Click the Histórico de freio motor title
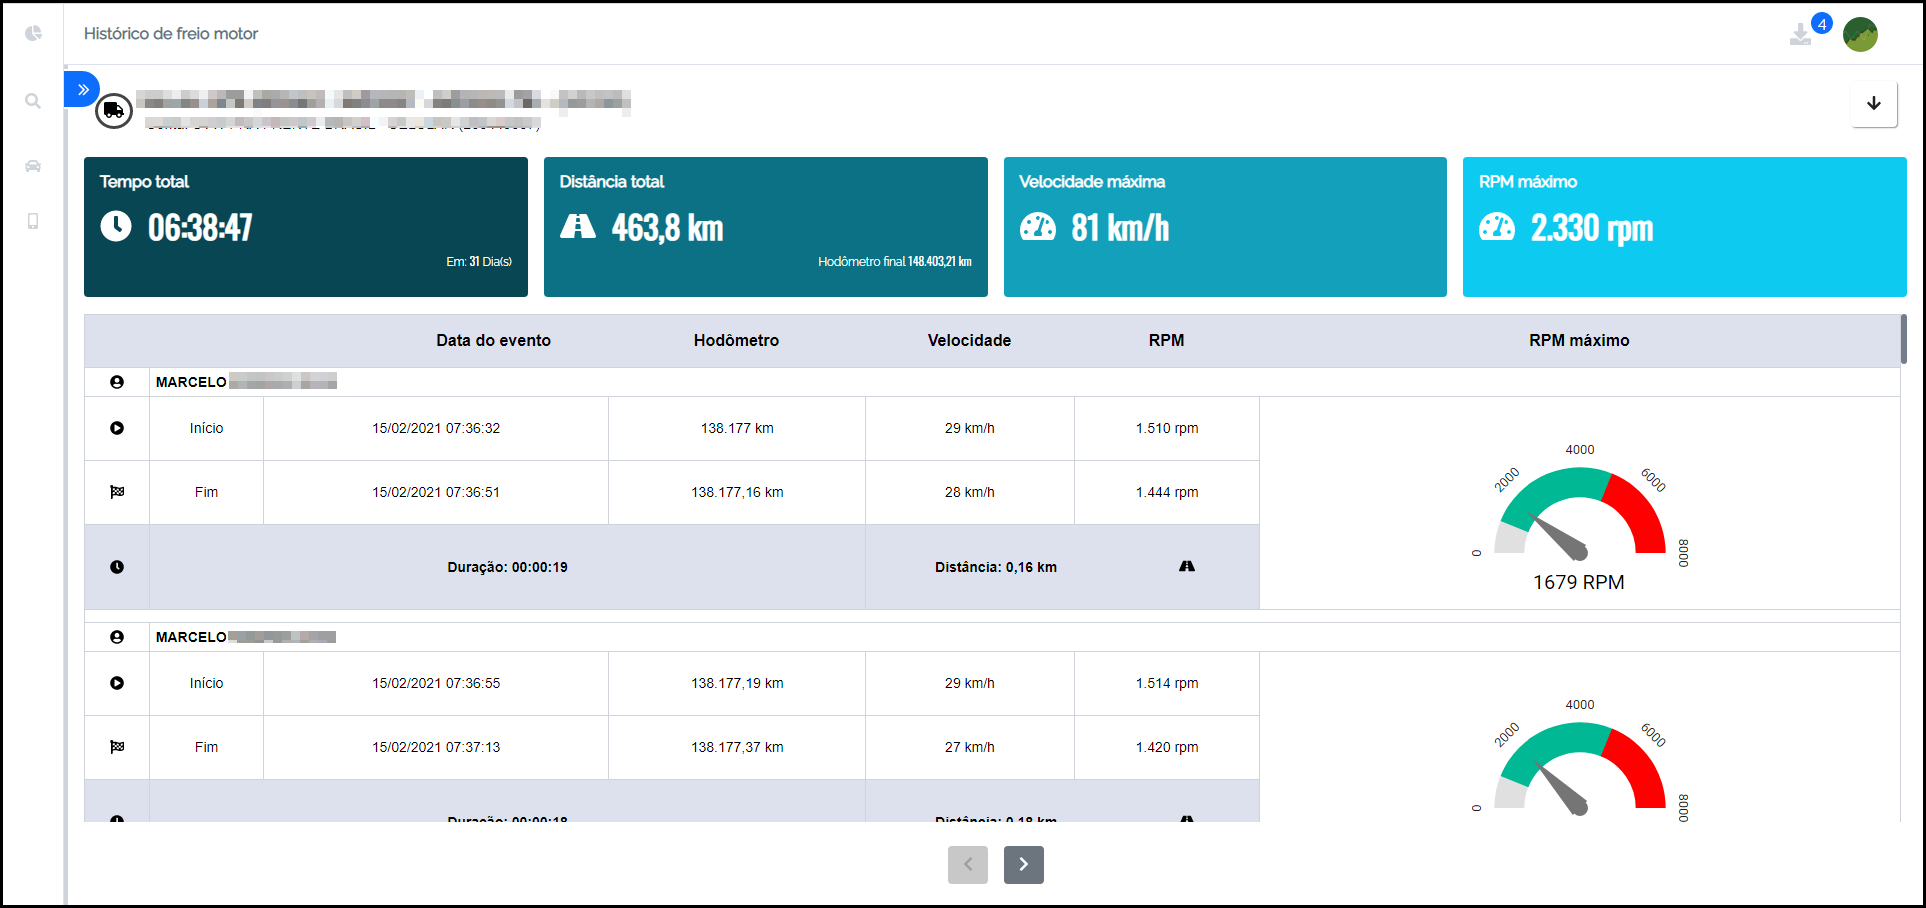 coord(171,33)
